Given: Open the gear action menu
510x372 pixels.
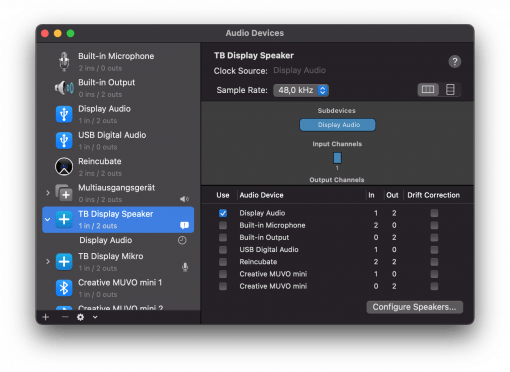Looking at the screenshot, I should pyautogui.click(x=80, y=317).
